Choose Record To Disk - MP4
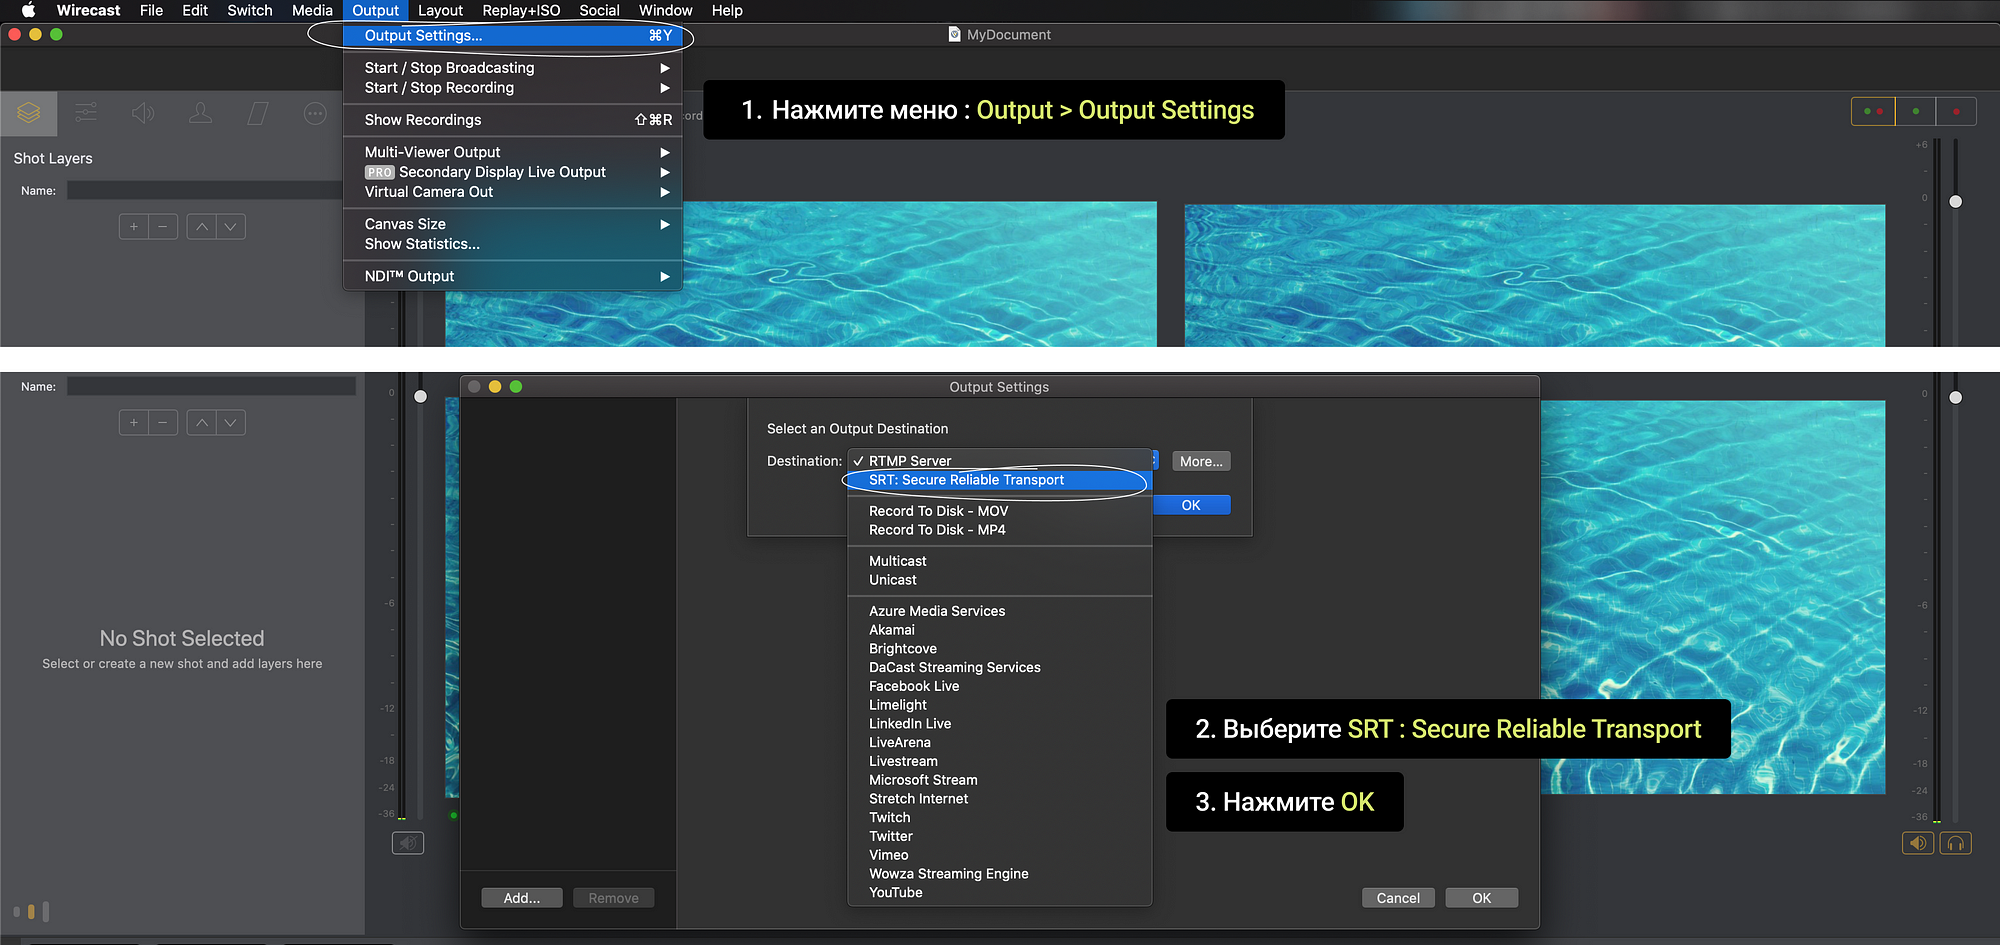 tap(1000, 530)
